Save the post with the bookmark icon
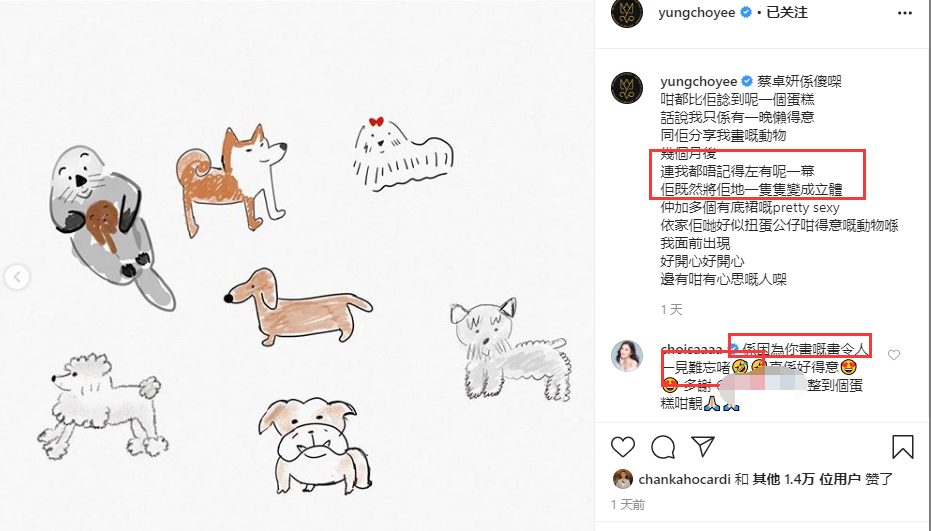This screenshot has height=531, width=931. point(902,447)
